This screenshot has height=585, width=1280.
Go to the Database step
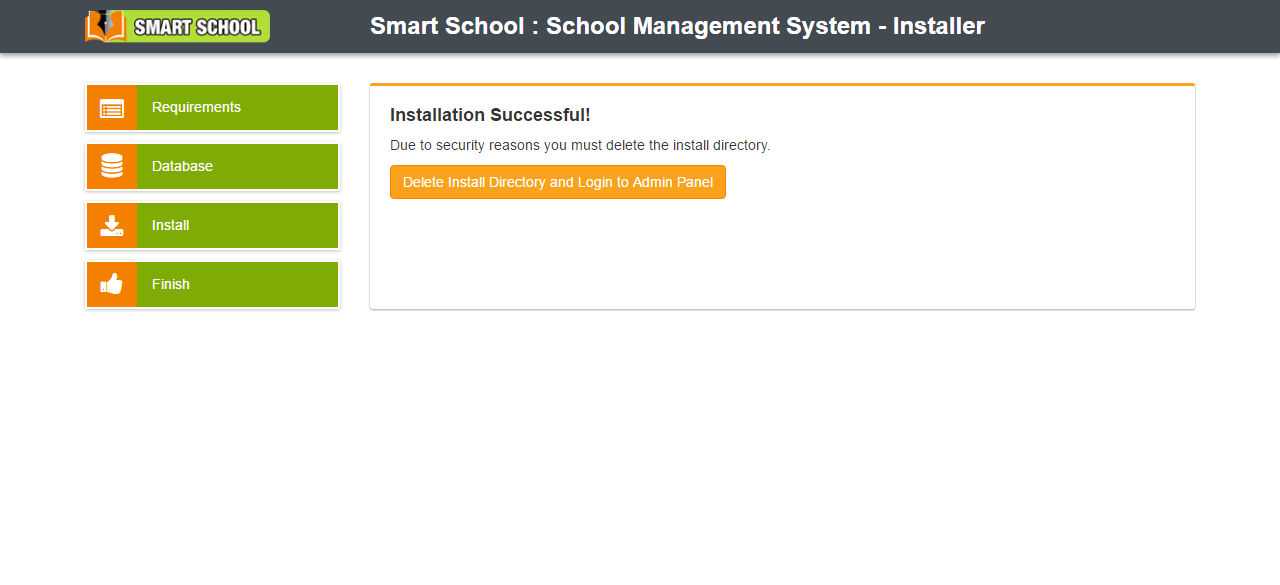182,166
